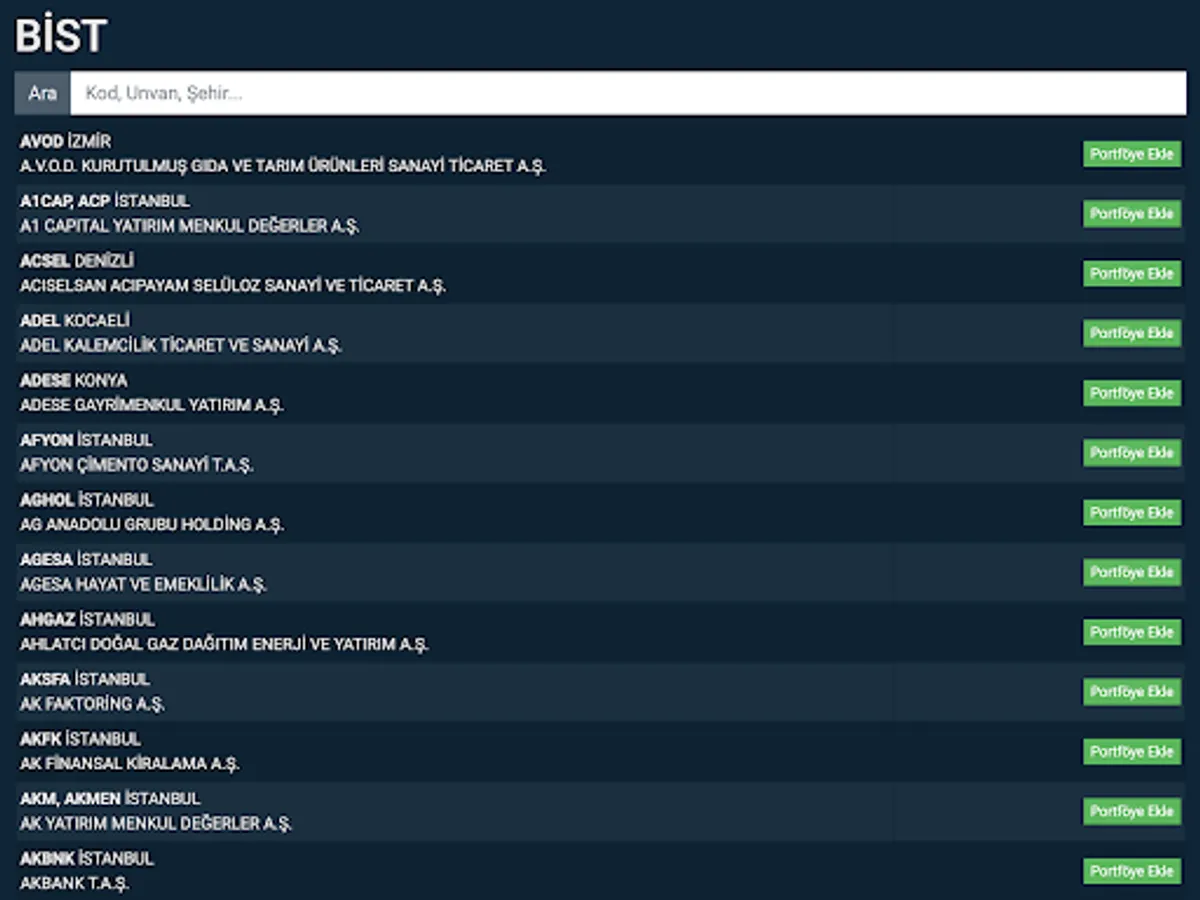The height and width of the screenshot is (900, 1200).
Task: Select the ADEL KOCAELİ stock code
Action: click(75, 321)
